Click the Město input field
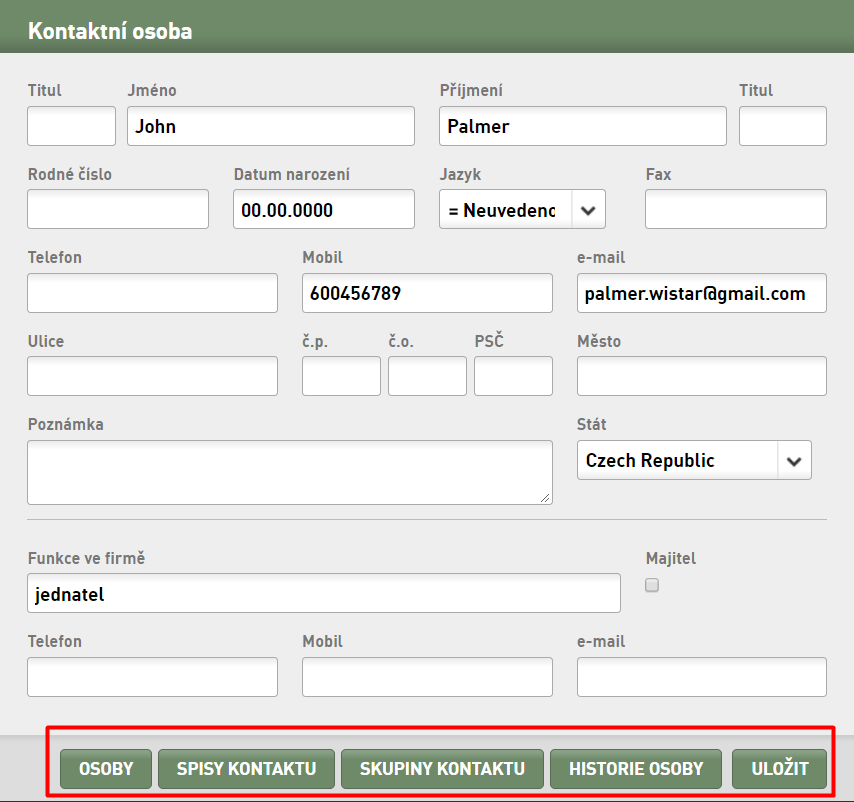 tap(702, 376)
